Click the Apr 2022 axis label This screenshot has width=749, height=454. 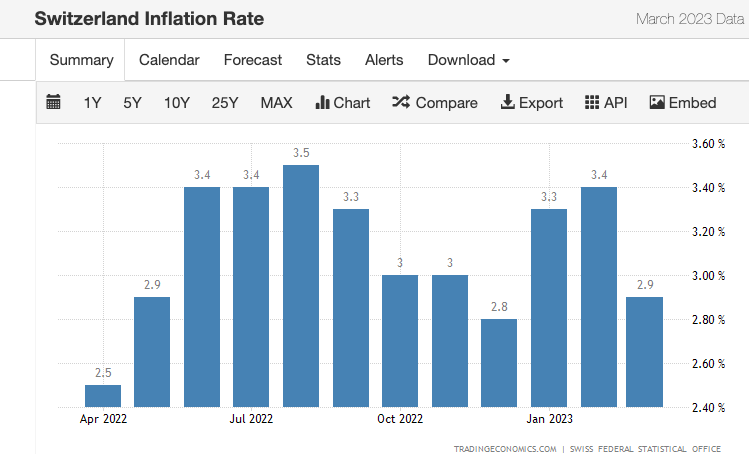pos(103,419)
